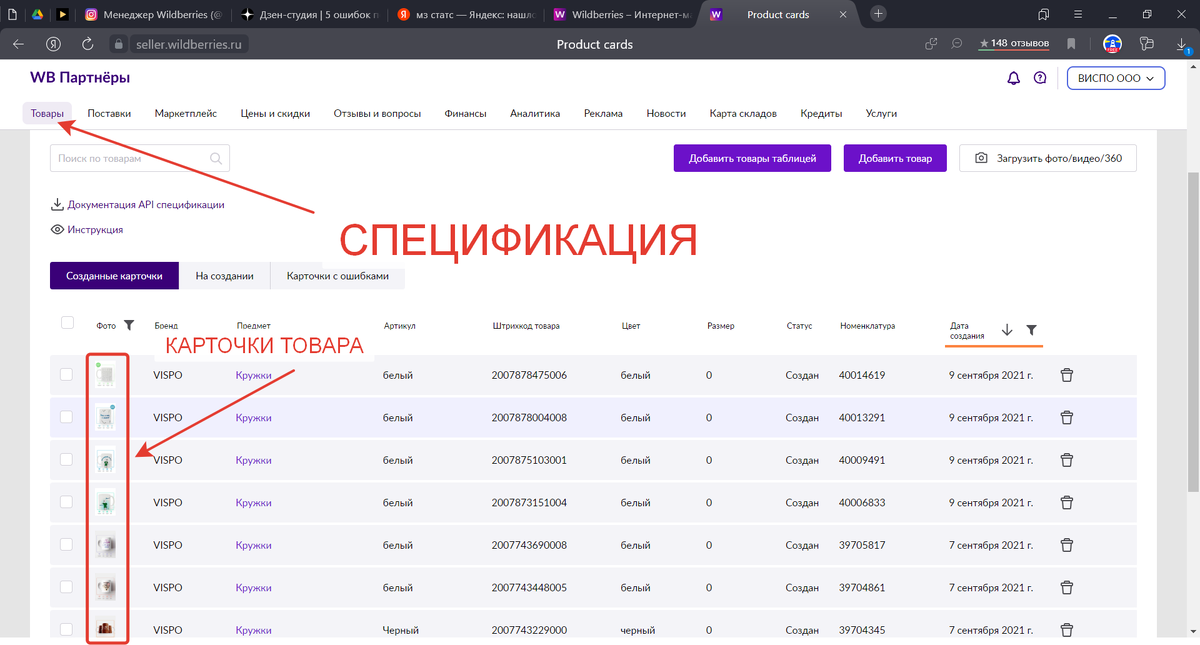Open the pinned tab with yellow play icon

coord(62,14)
